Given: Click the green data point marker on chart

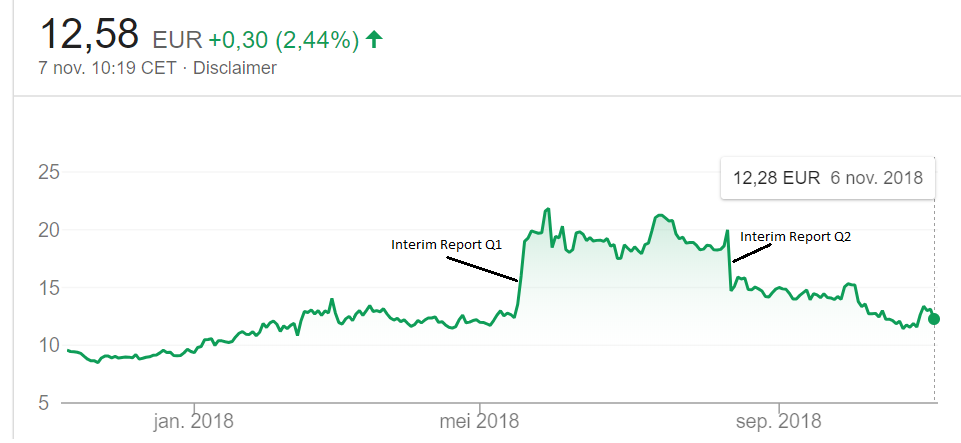Looking at the screenshot, I should click(934, 319).
